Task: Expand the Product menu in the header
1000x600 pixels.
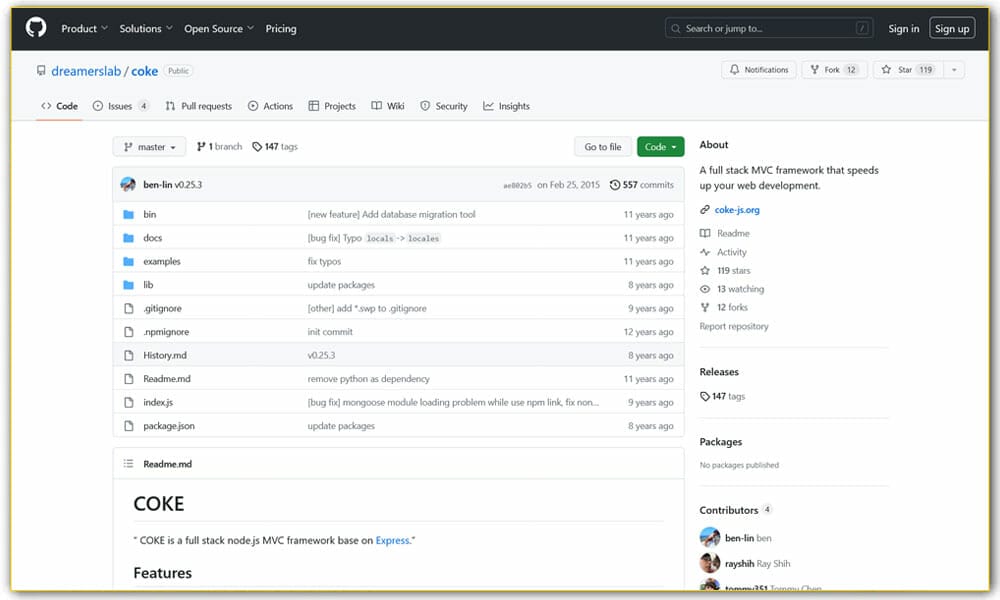Action: coord(84,29)
